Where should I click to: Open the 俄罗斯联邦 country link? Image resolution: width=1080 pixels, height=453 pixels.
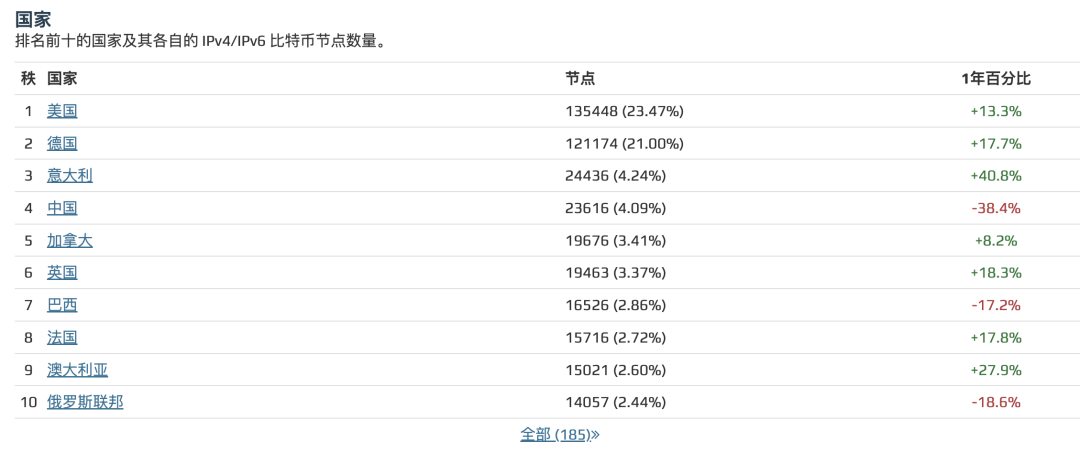point(85,402)
